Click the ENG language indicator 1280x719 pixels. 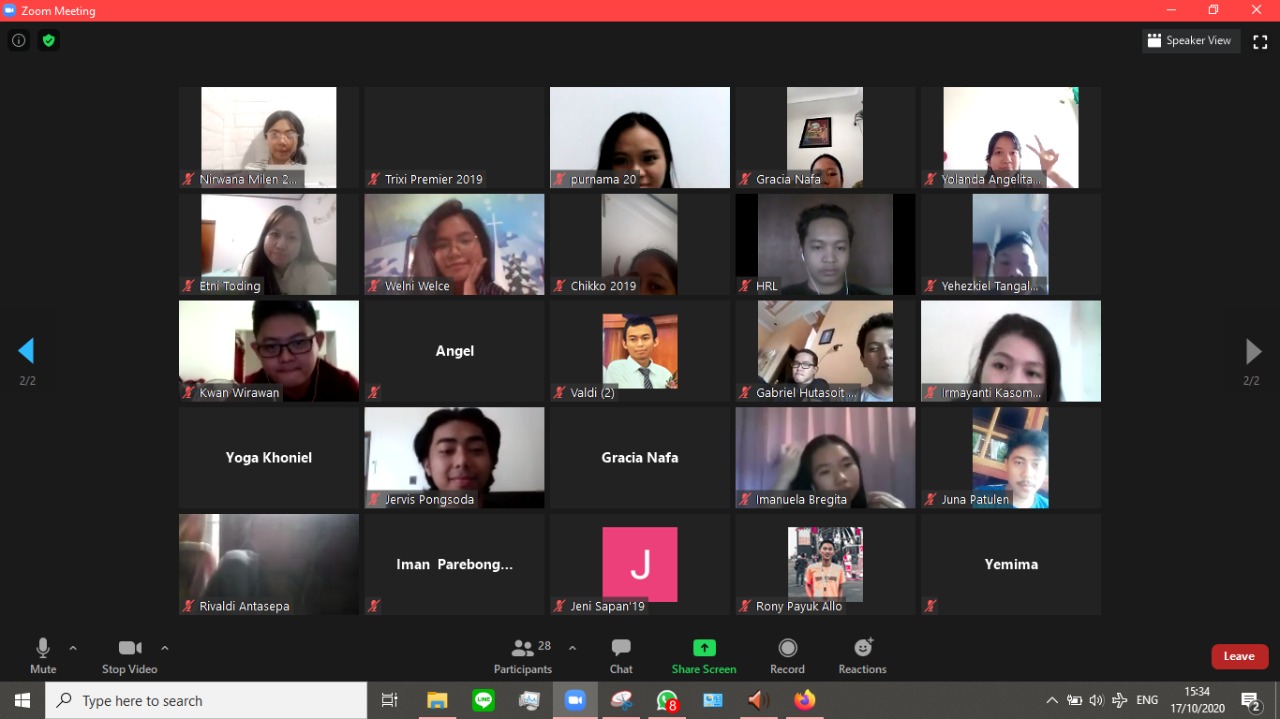click(1147, 700)
